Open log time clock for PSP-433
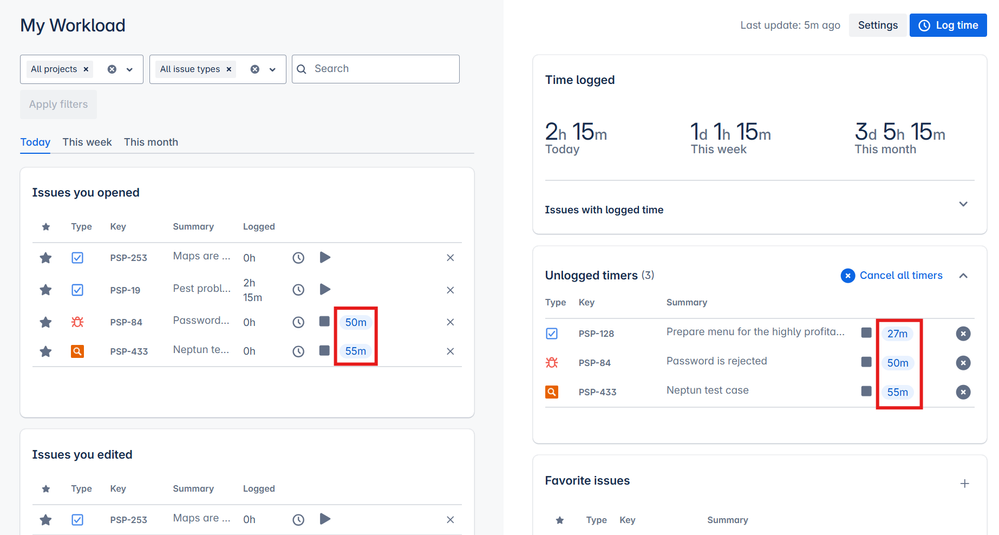Screen dimensions: 999x535 point(298,351)
